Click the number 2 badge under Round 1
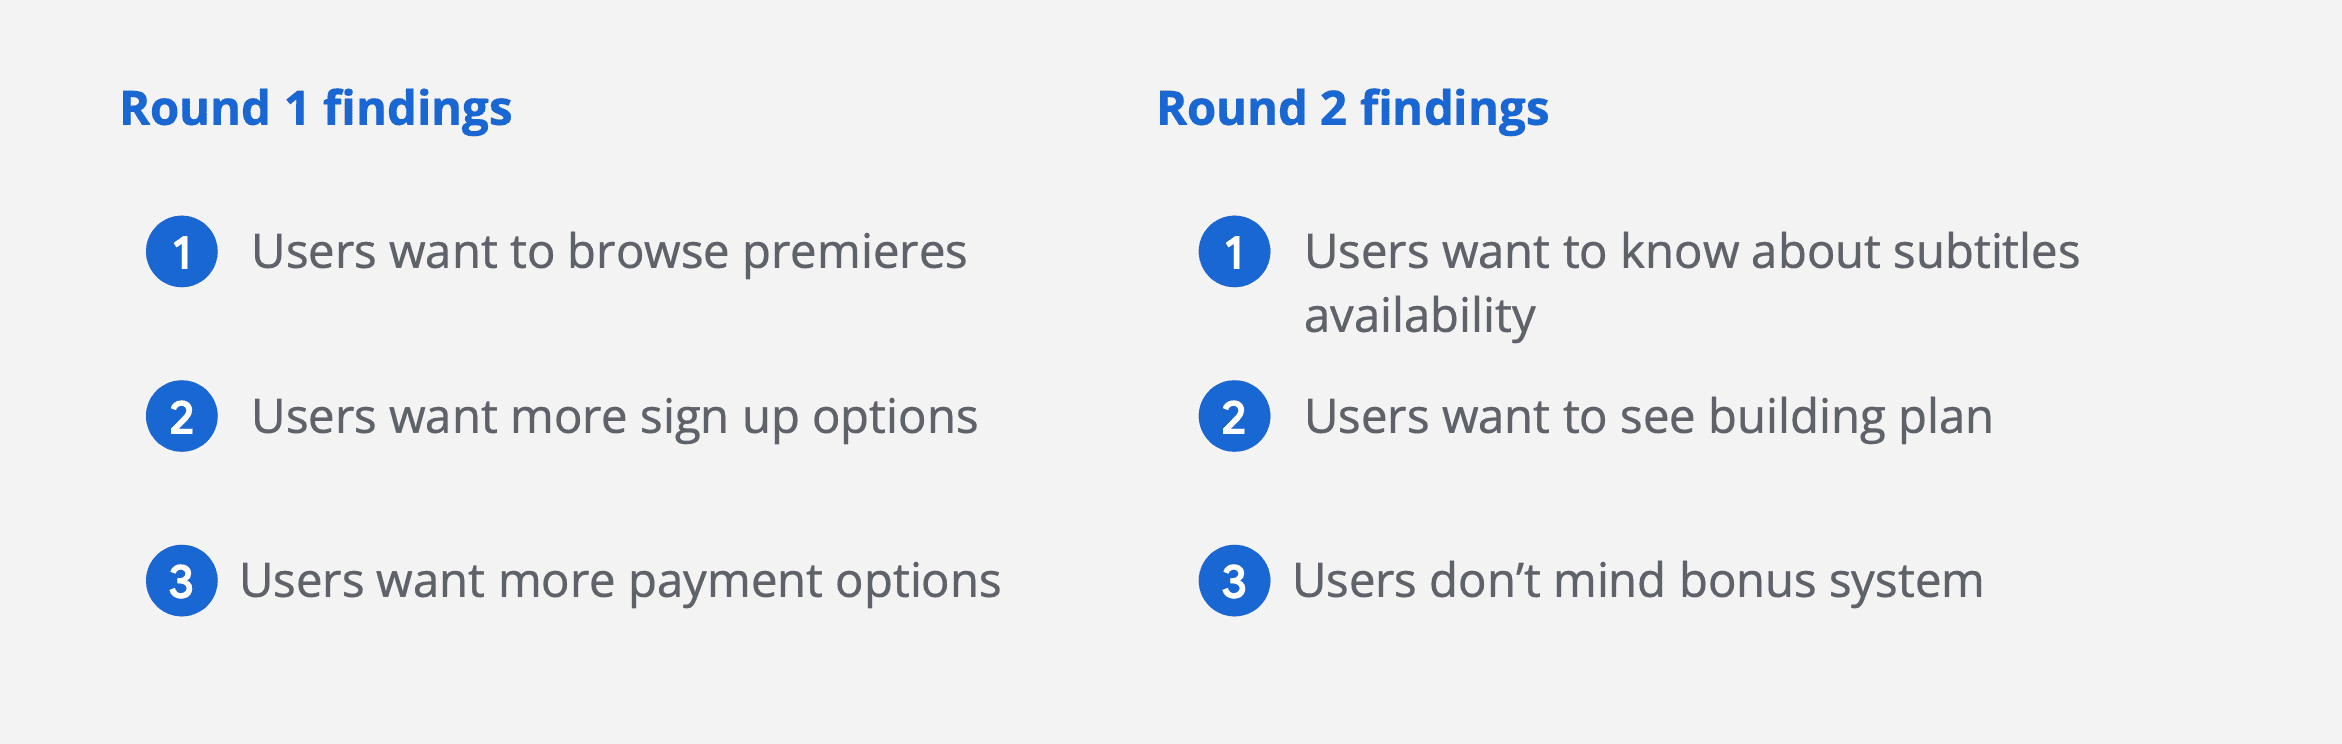The image size is (2342, 744). (x=182, y=416)
